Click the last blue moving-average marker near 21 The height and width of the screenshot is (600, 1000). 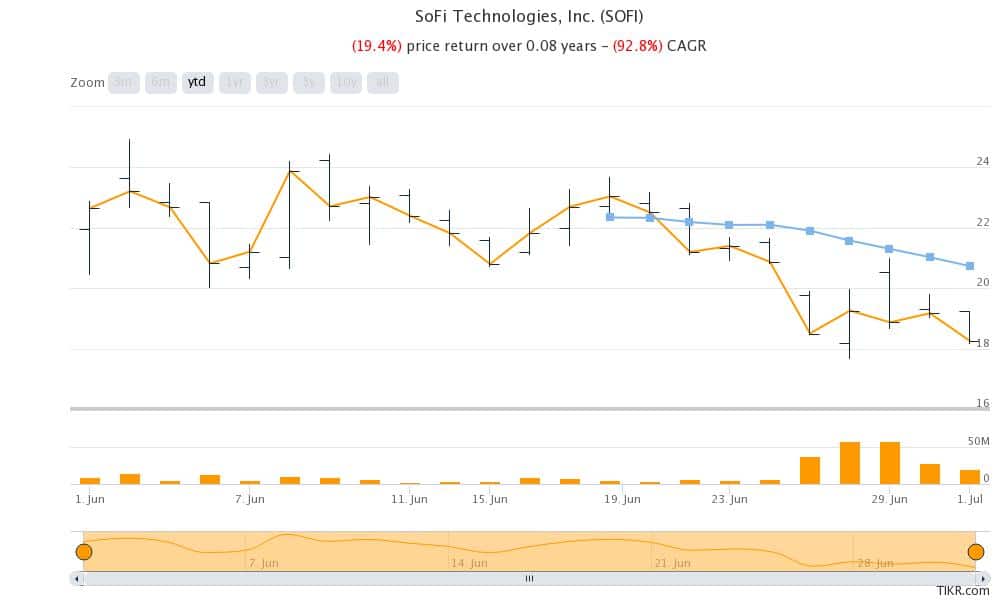pyautogui.click(x=969, y=266)
